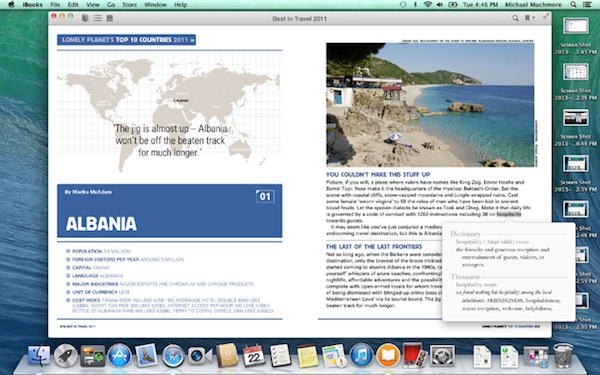Click the world map illustration
The height and width of the screenshot is (375, 600).
coord(170,112)
